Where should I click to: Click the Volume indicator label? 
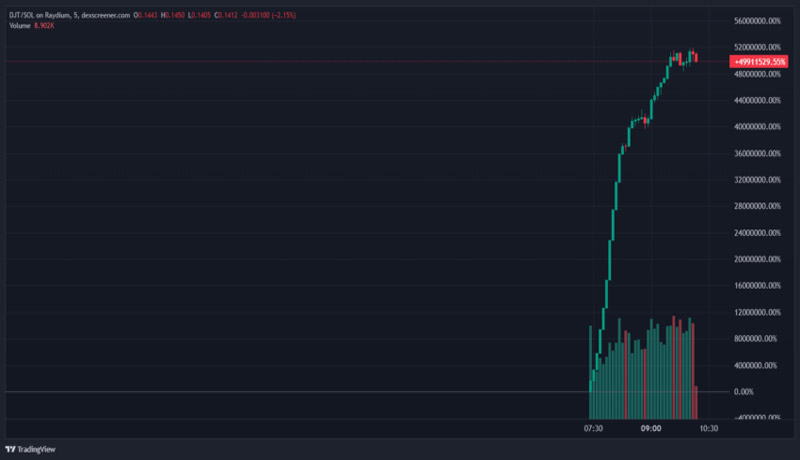(20, 26)
